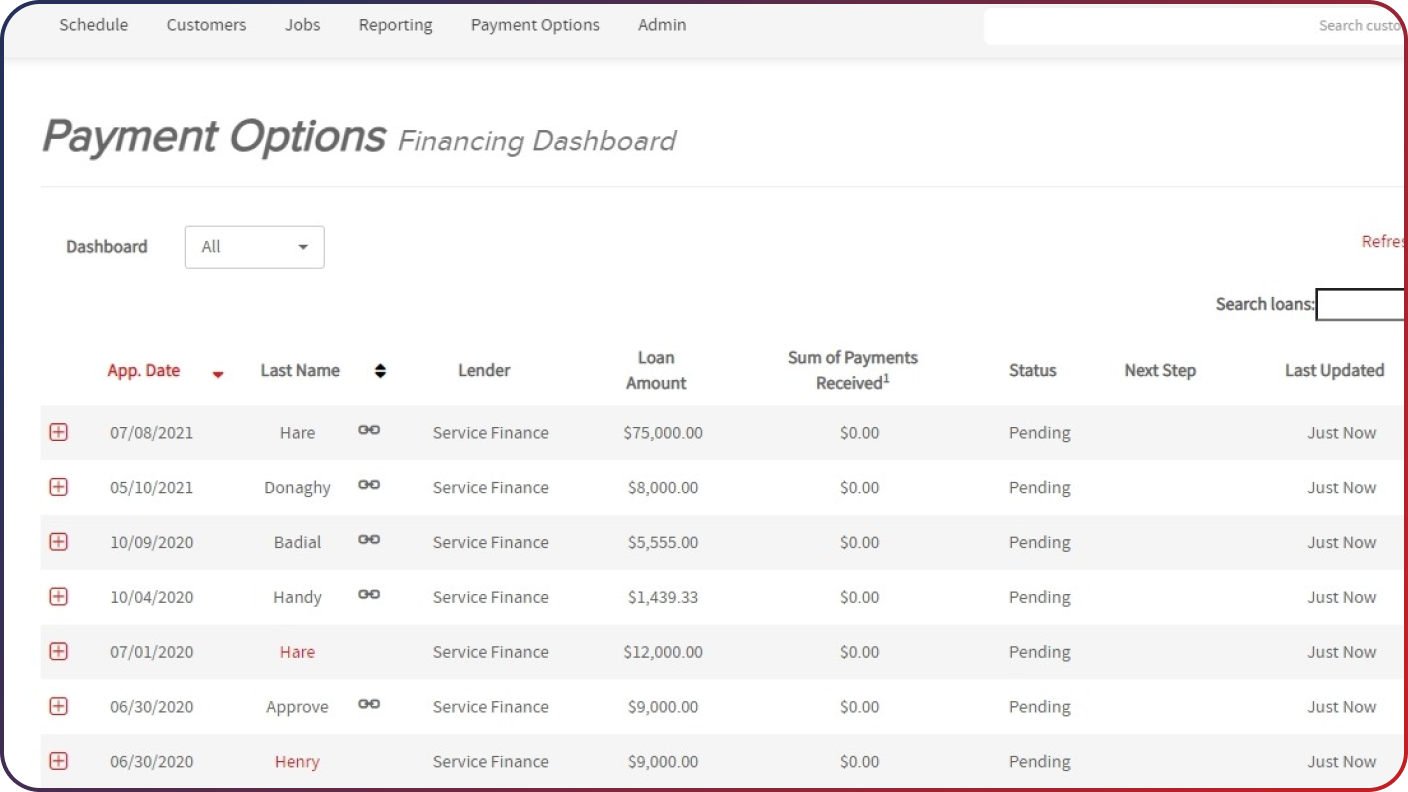The width and height of the screenshot is (1408, 792).
Task: Click the $1,439.33 loan amount
Action: (663, 597)
